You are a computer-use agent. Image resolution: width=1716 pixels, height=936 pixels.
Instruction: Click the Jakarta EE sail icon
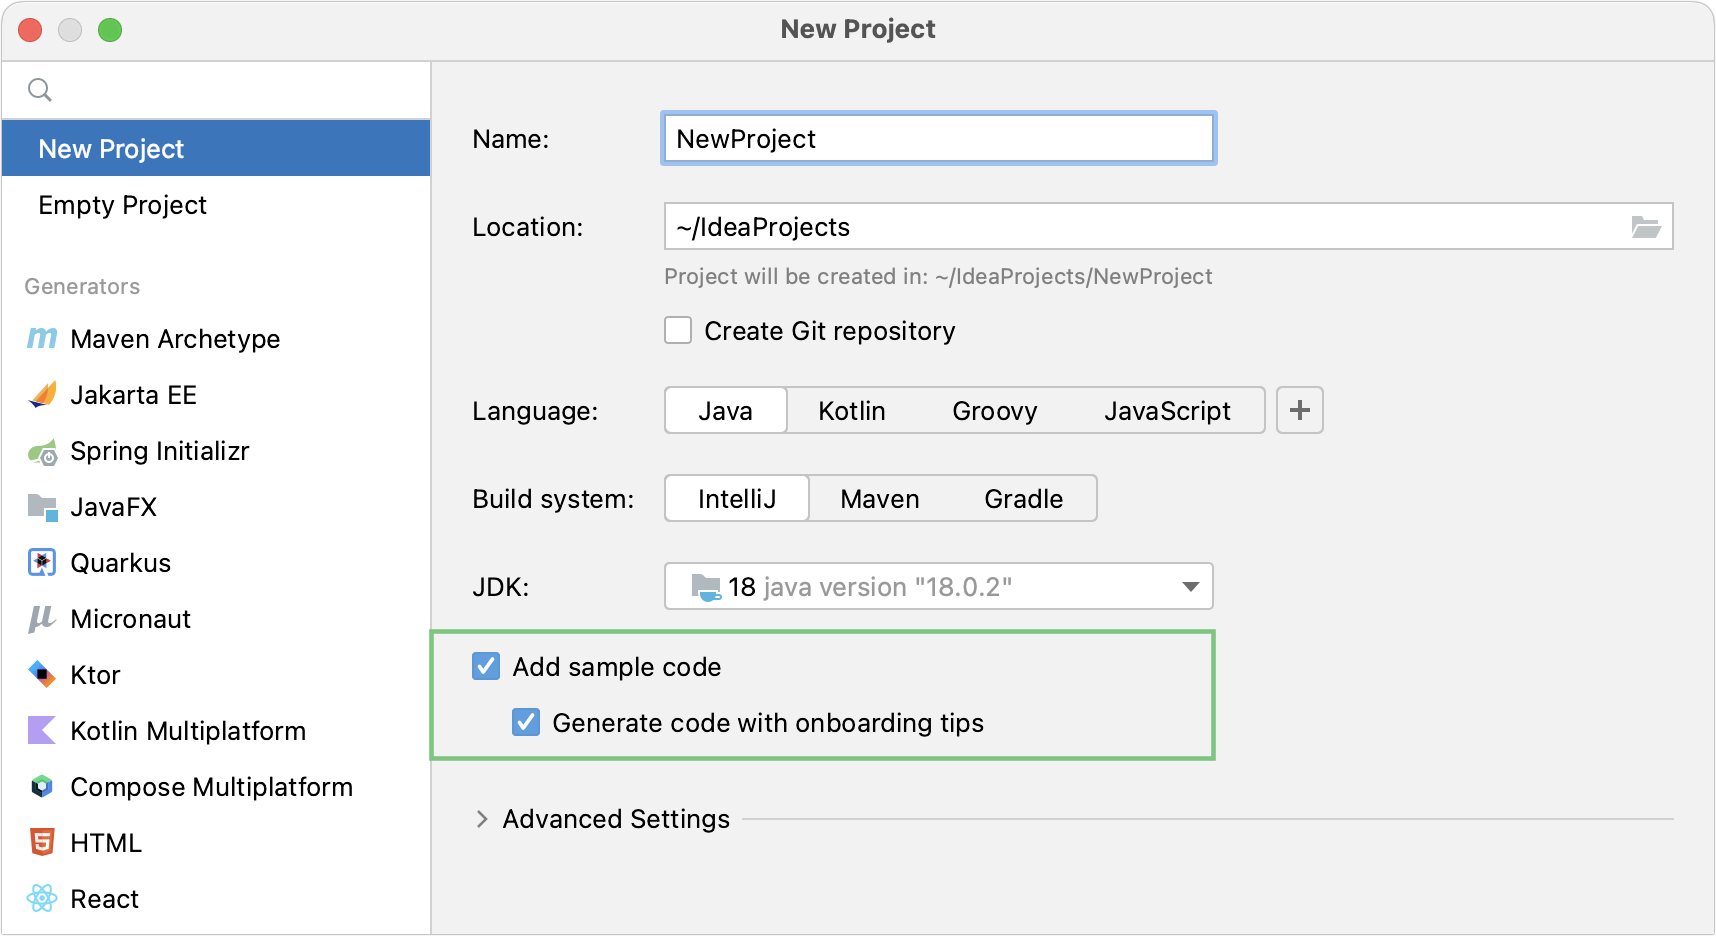pyautogui.click(x=42, y=395)
